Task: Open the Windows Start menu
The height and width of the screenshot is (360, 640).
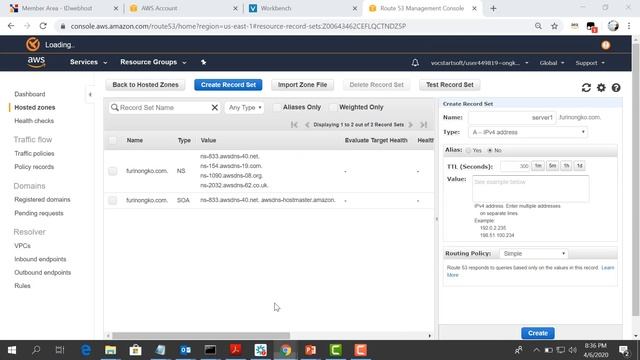Action: point(12,350)
